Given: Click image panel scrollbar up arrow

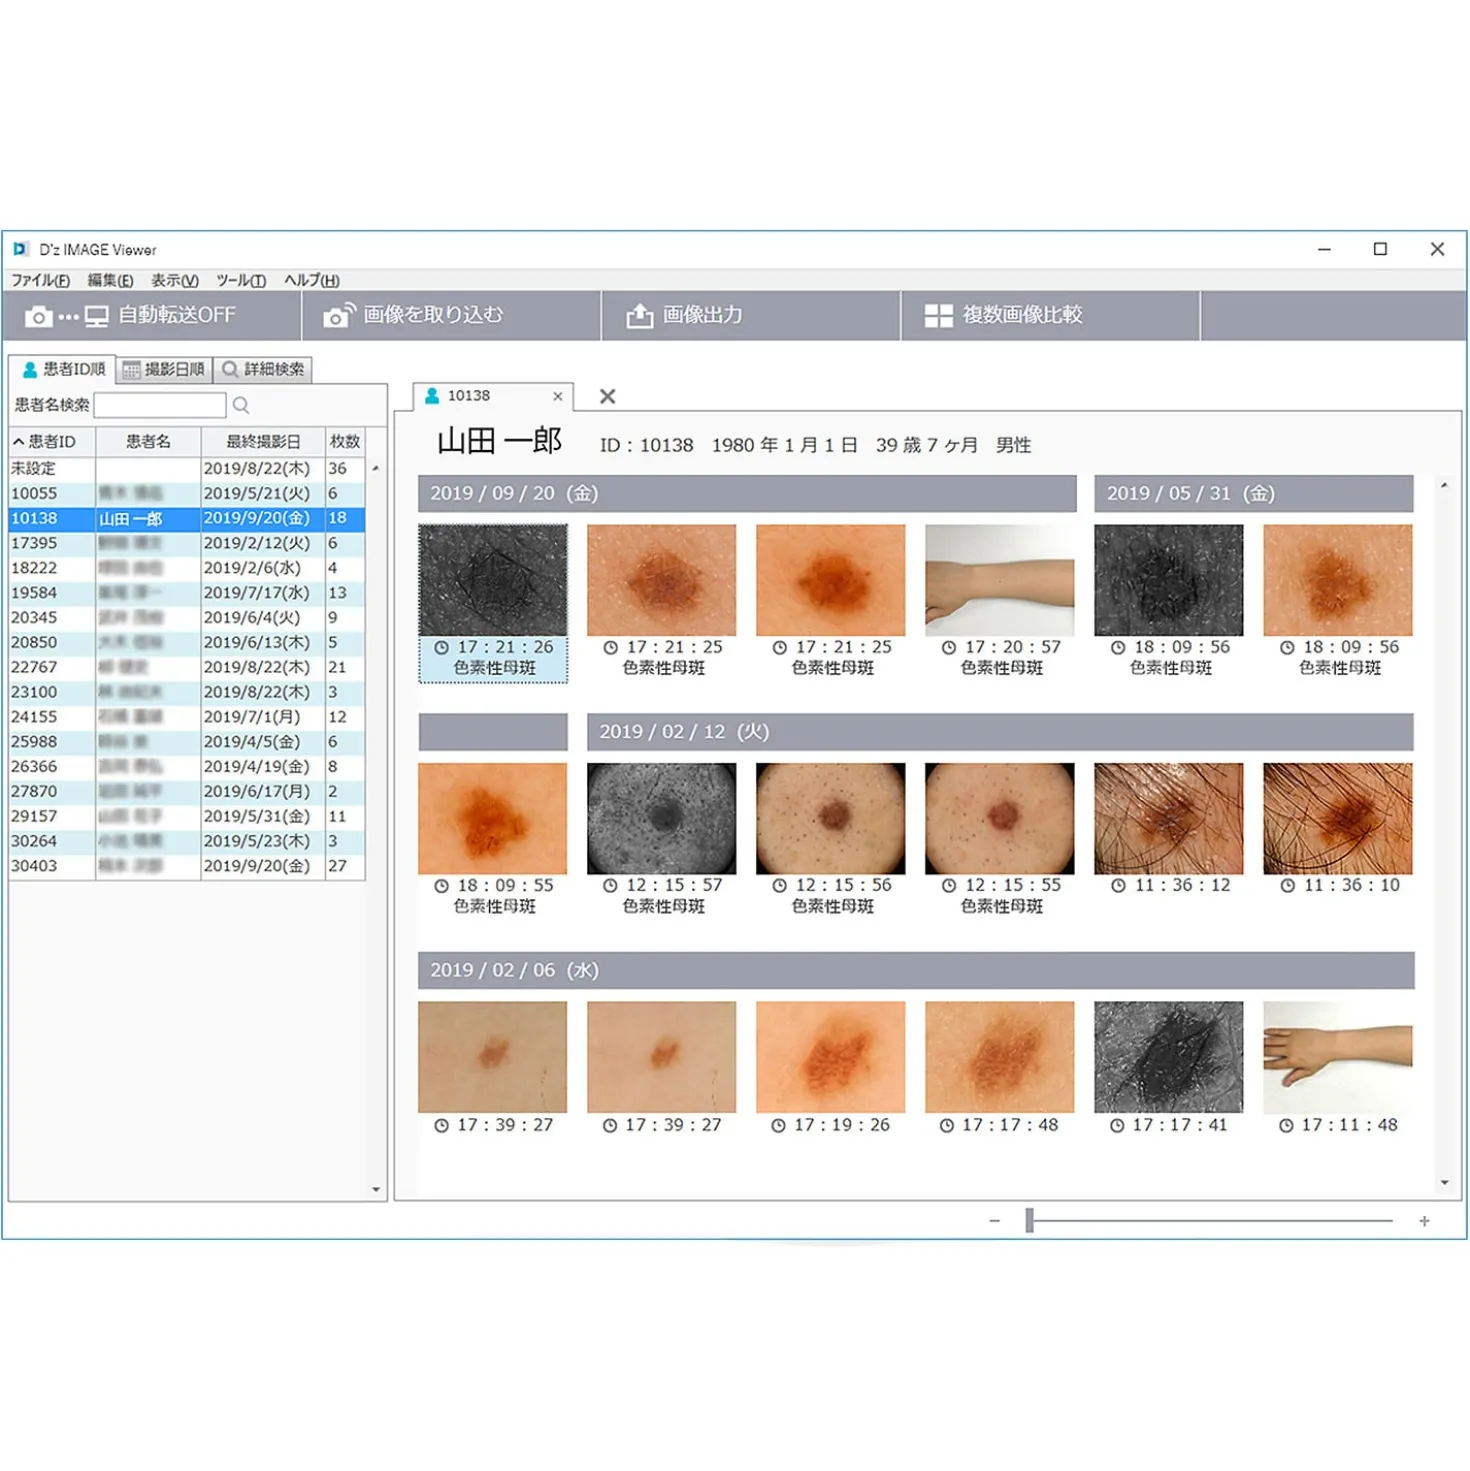Looking at the screenshot, I should 1444,485.
